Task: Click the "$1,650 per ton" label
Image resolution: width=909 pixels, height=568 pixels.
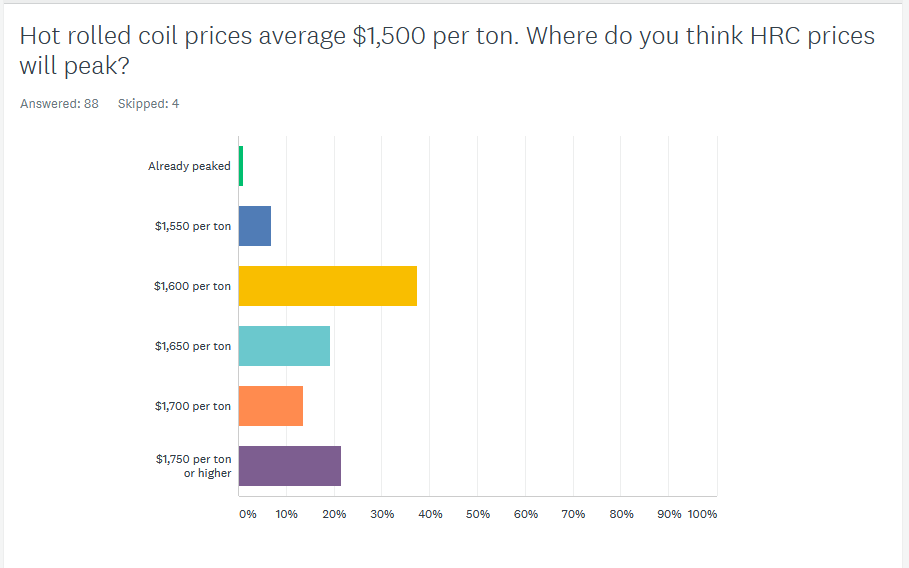Action: pos(193,346)
